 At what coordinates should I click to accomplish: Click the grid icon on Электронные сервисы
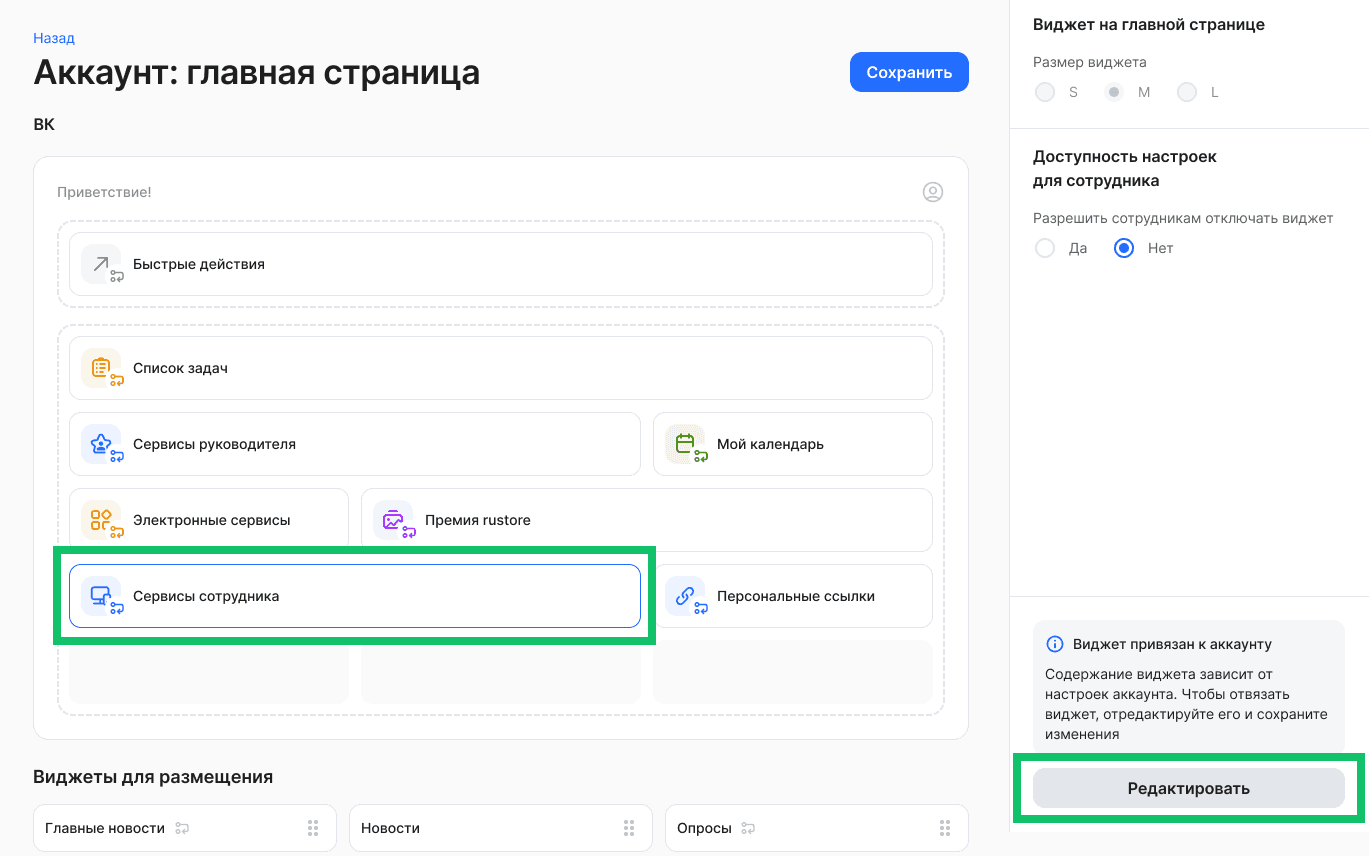[101, 520]
